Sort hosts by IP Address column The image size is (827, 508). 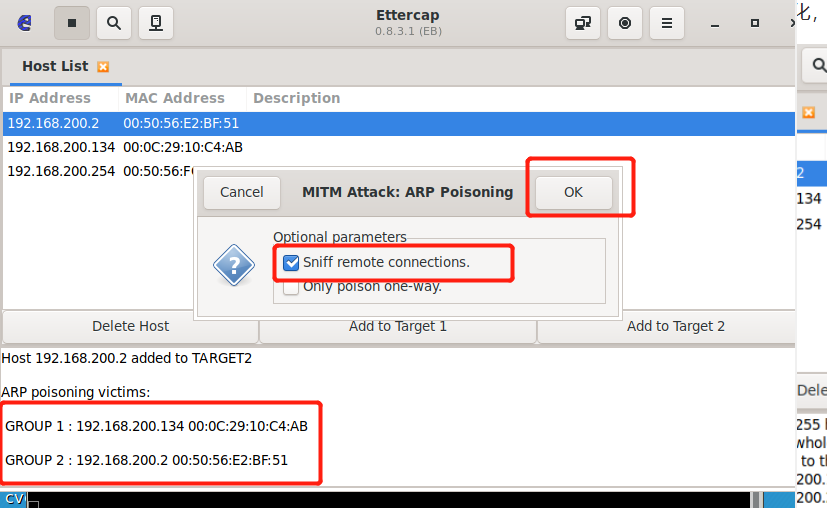click(x=50, y=98)
